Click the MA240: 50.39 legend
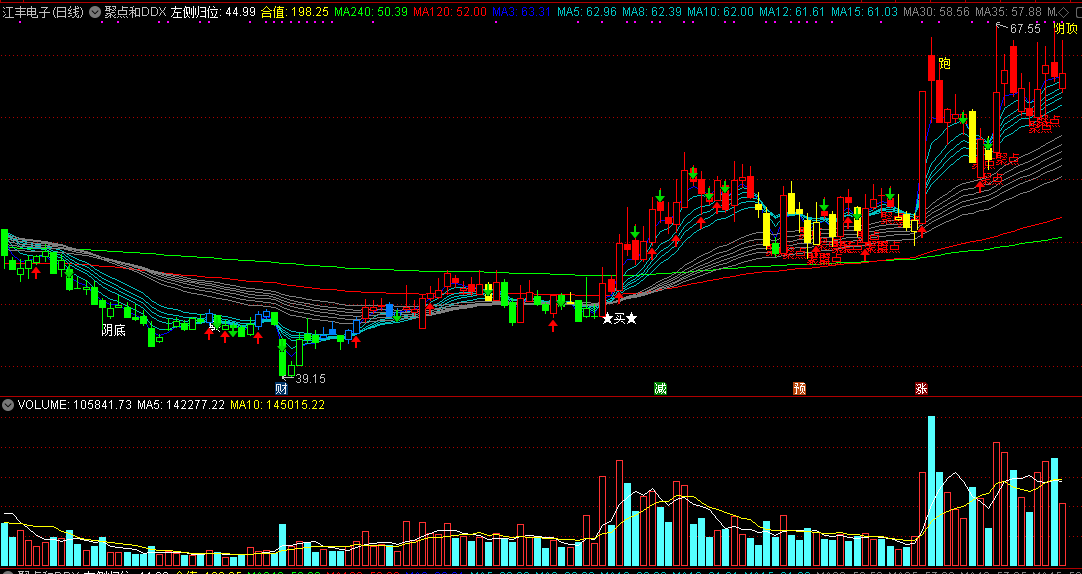Screen dimensions: 1082x574 (371, 12)
